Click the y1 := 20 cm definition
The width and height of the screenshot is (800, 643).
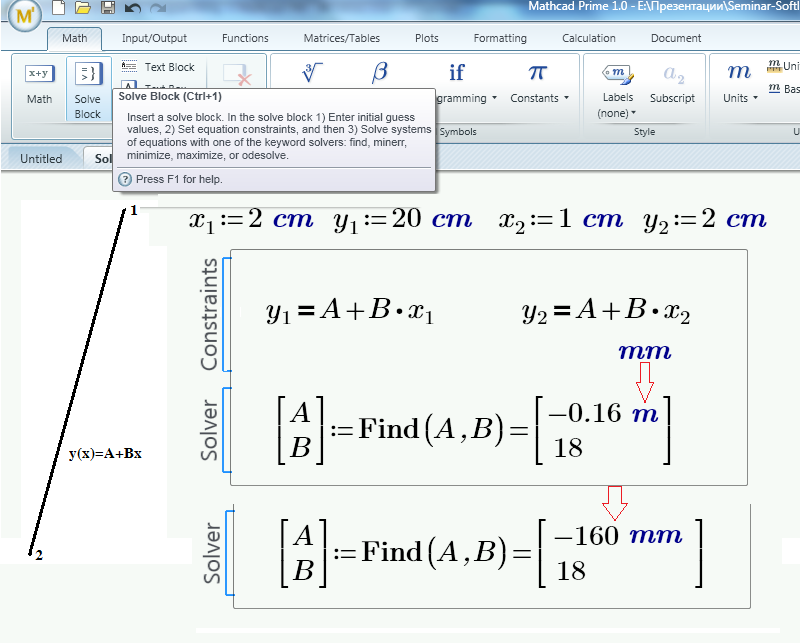[403, 220]
